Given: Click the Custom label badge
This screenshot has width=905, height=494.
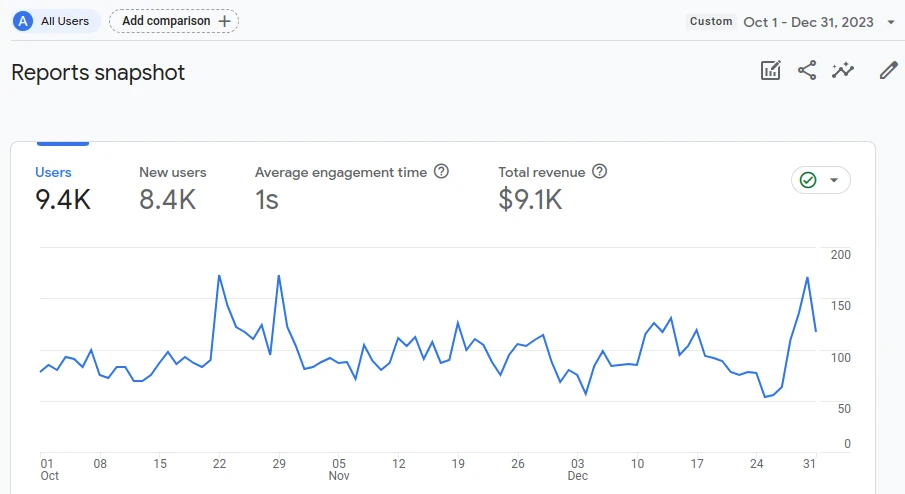Looking at the screenshot, I should point(711,21).
